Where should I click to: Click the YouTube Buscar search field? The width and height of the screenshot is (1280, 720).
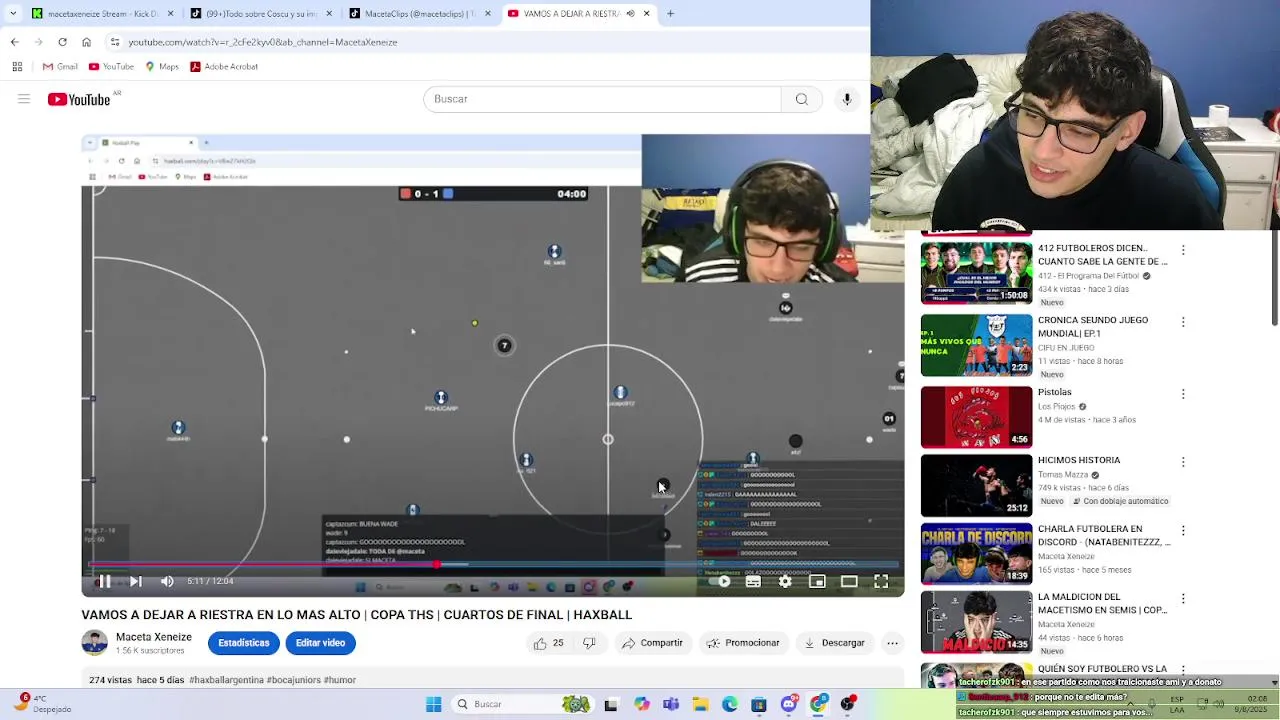(602, 99)
